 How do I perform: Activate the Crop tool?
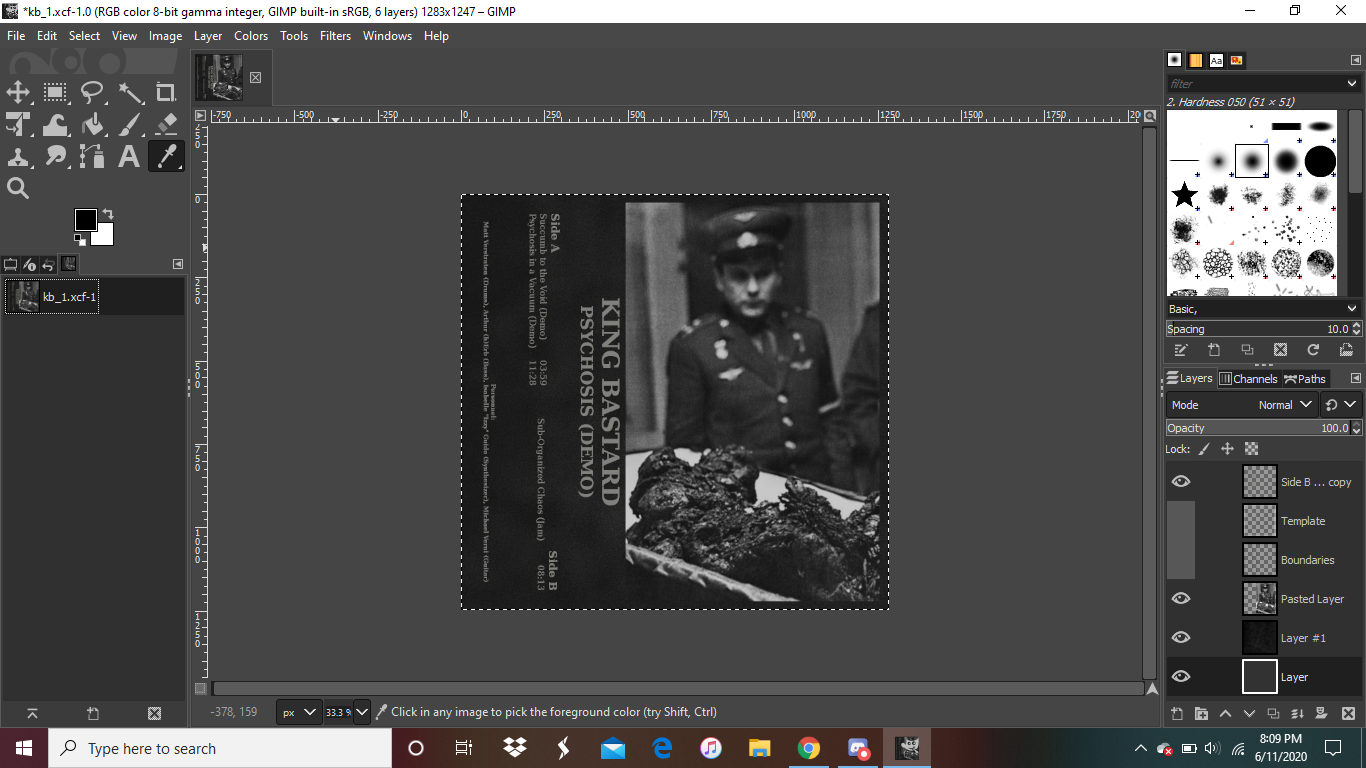pos(166,93)
